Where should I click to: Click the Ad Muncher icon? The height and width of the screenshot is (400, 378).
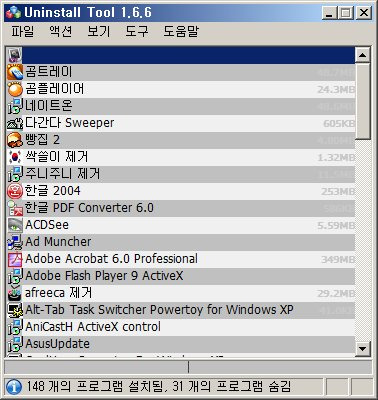[15, 242]
